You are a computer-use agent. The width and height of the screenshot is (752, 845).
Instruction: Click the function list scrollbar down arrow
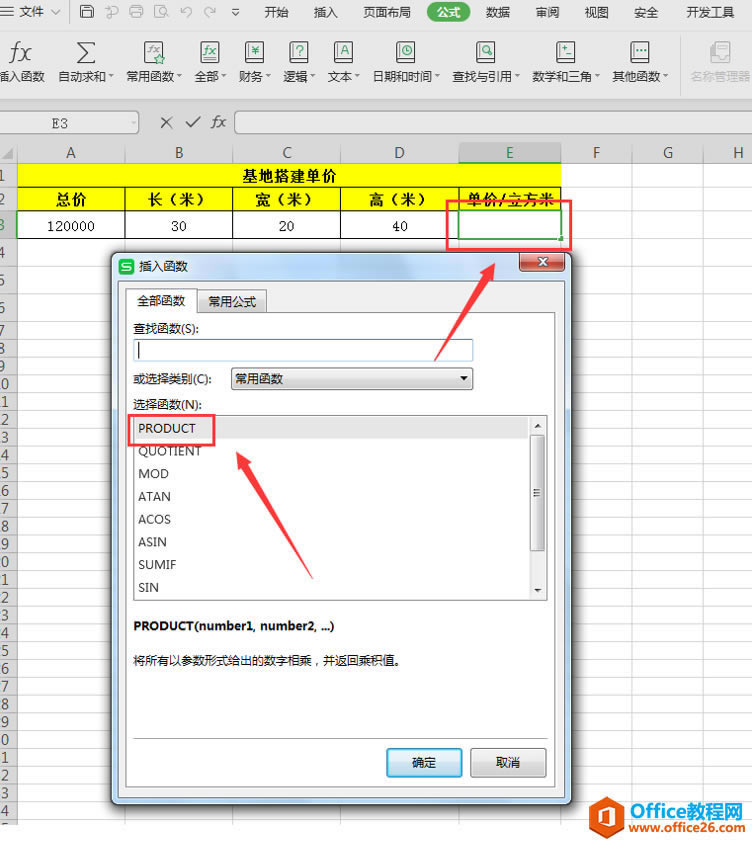pos(537,591)
